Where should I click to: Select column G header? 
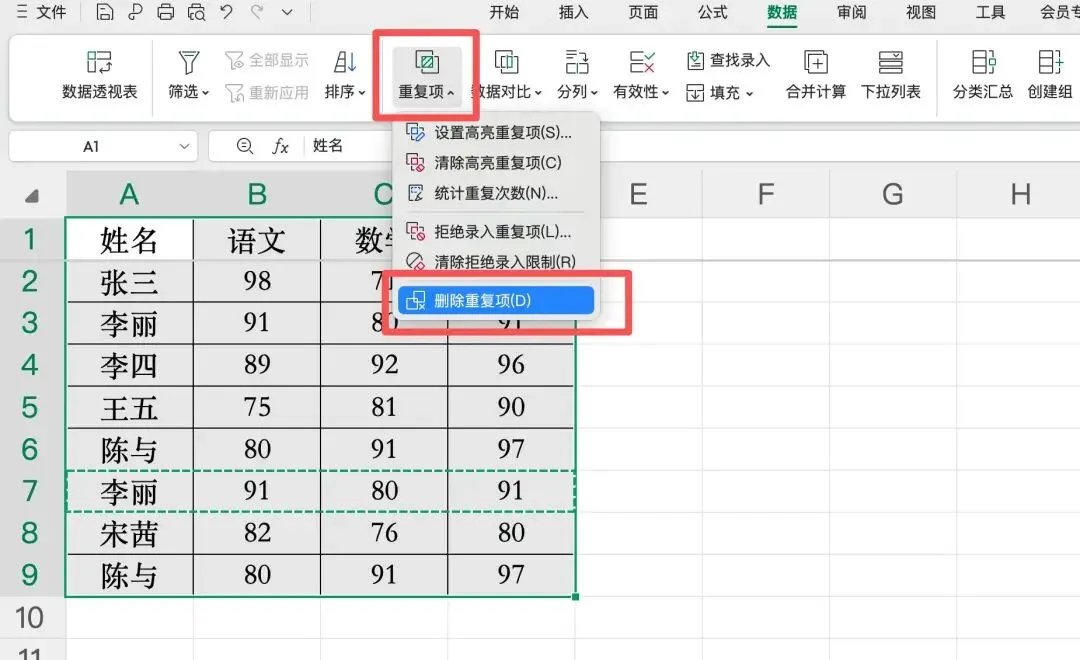pos(893,195)
